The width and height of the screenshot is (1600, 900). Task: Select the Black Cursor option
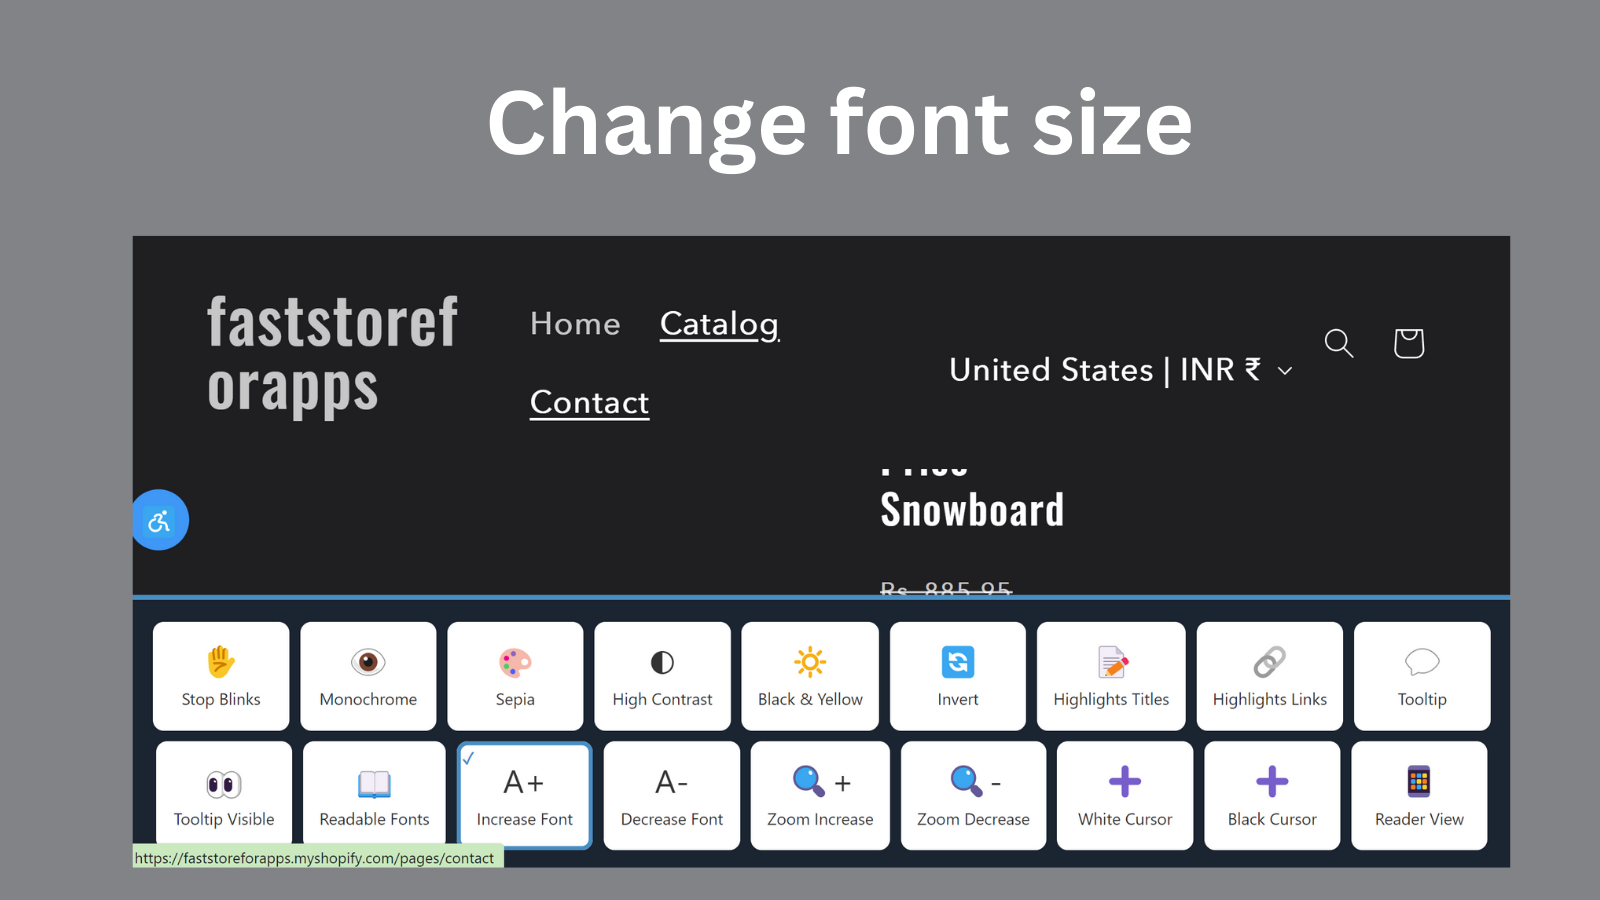click(x=1272, y=796)
